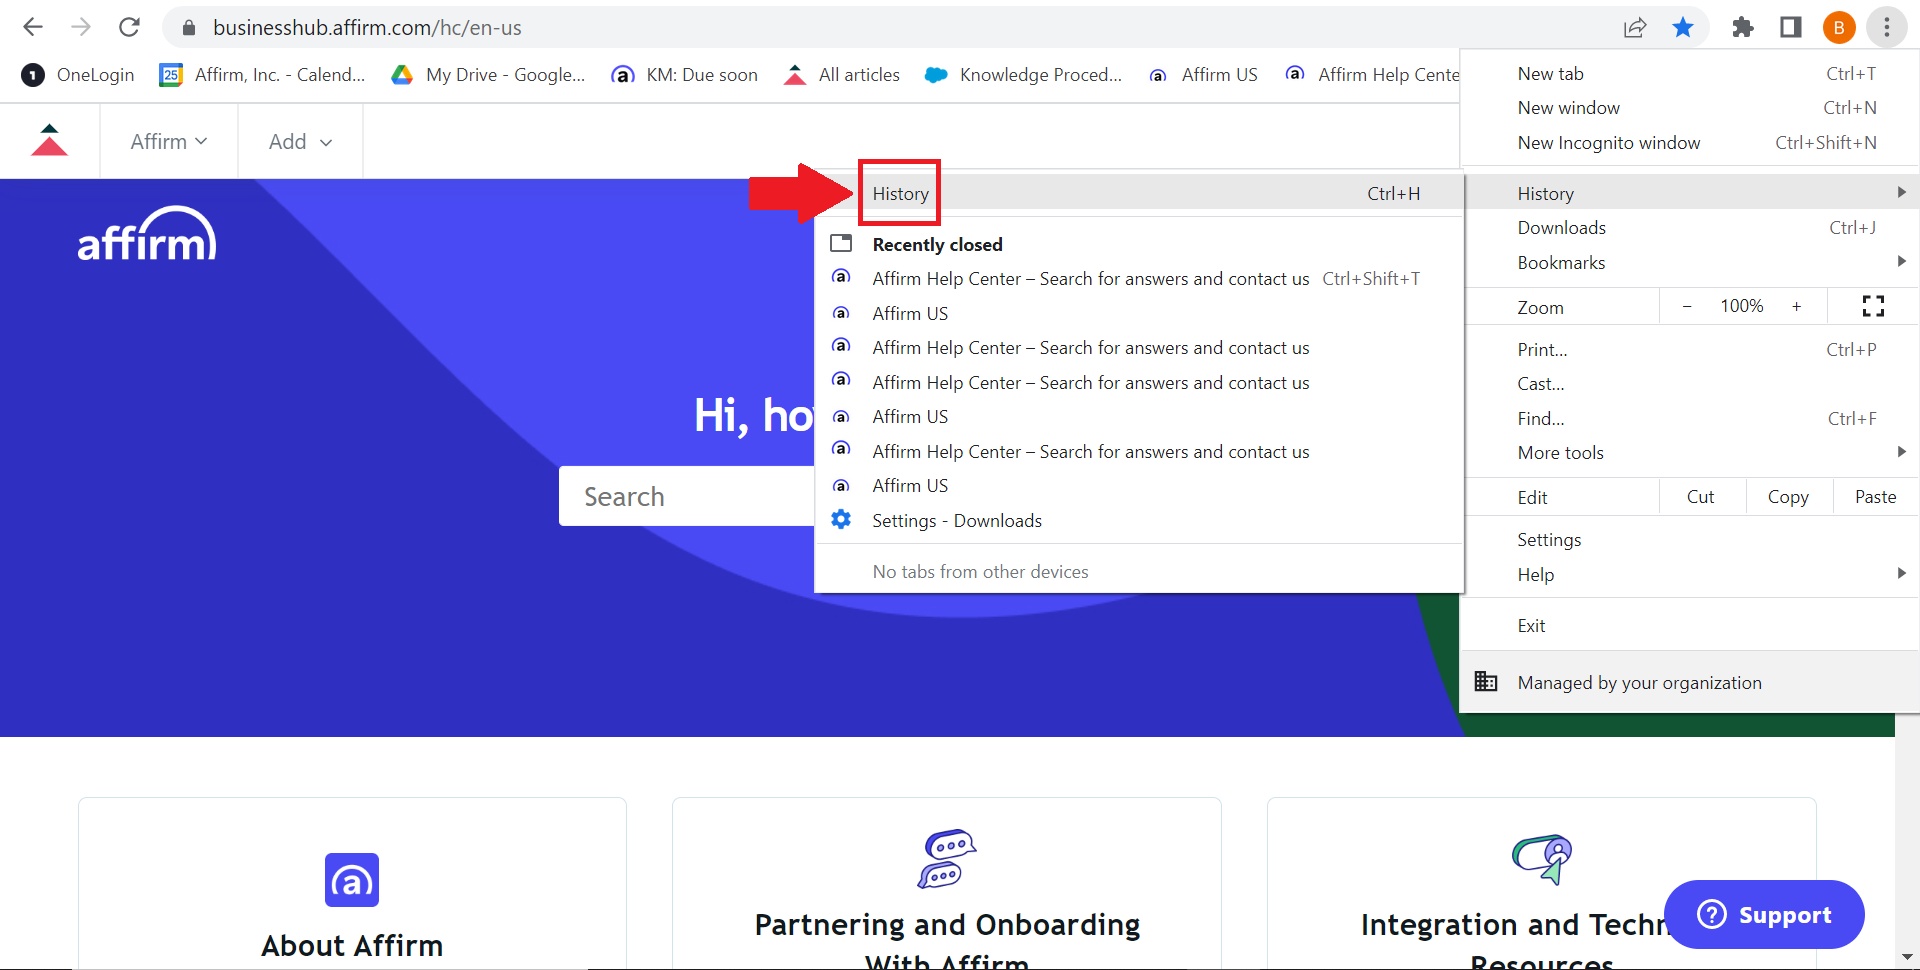Click the address bar URL
This screenshot has width=1920, height=970.
[x=367, y=28]
